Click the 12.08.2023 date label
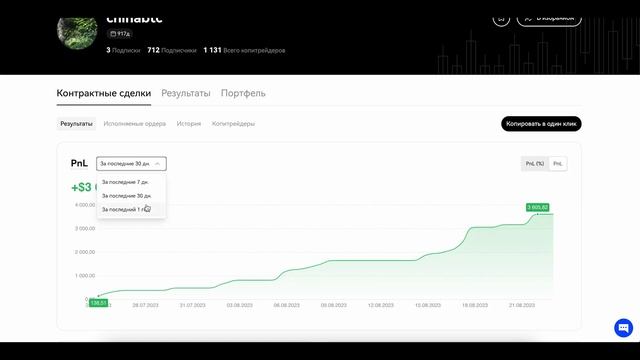 [381, 305]
